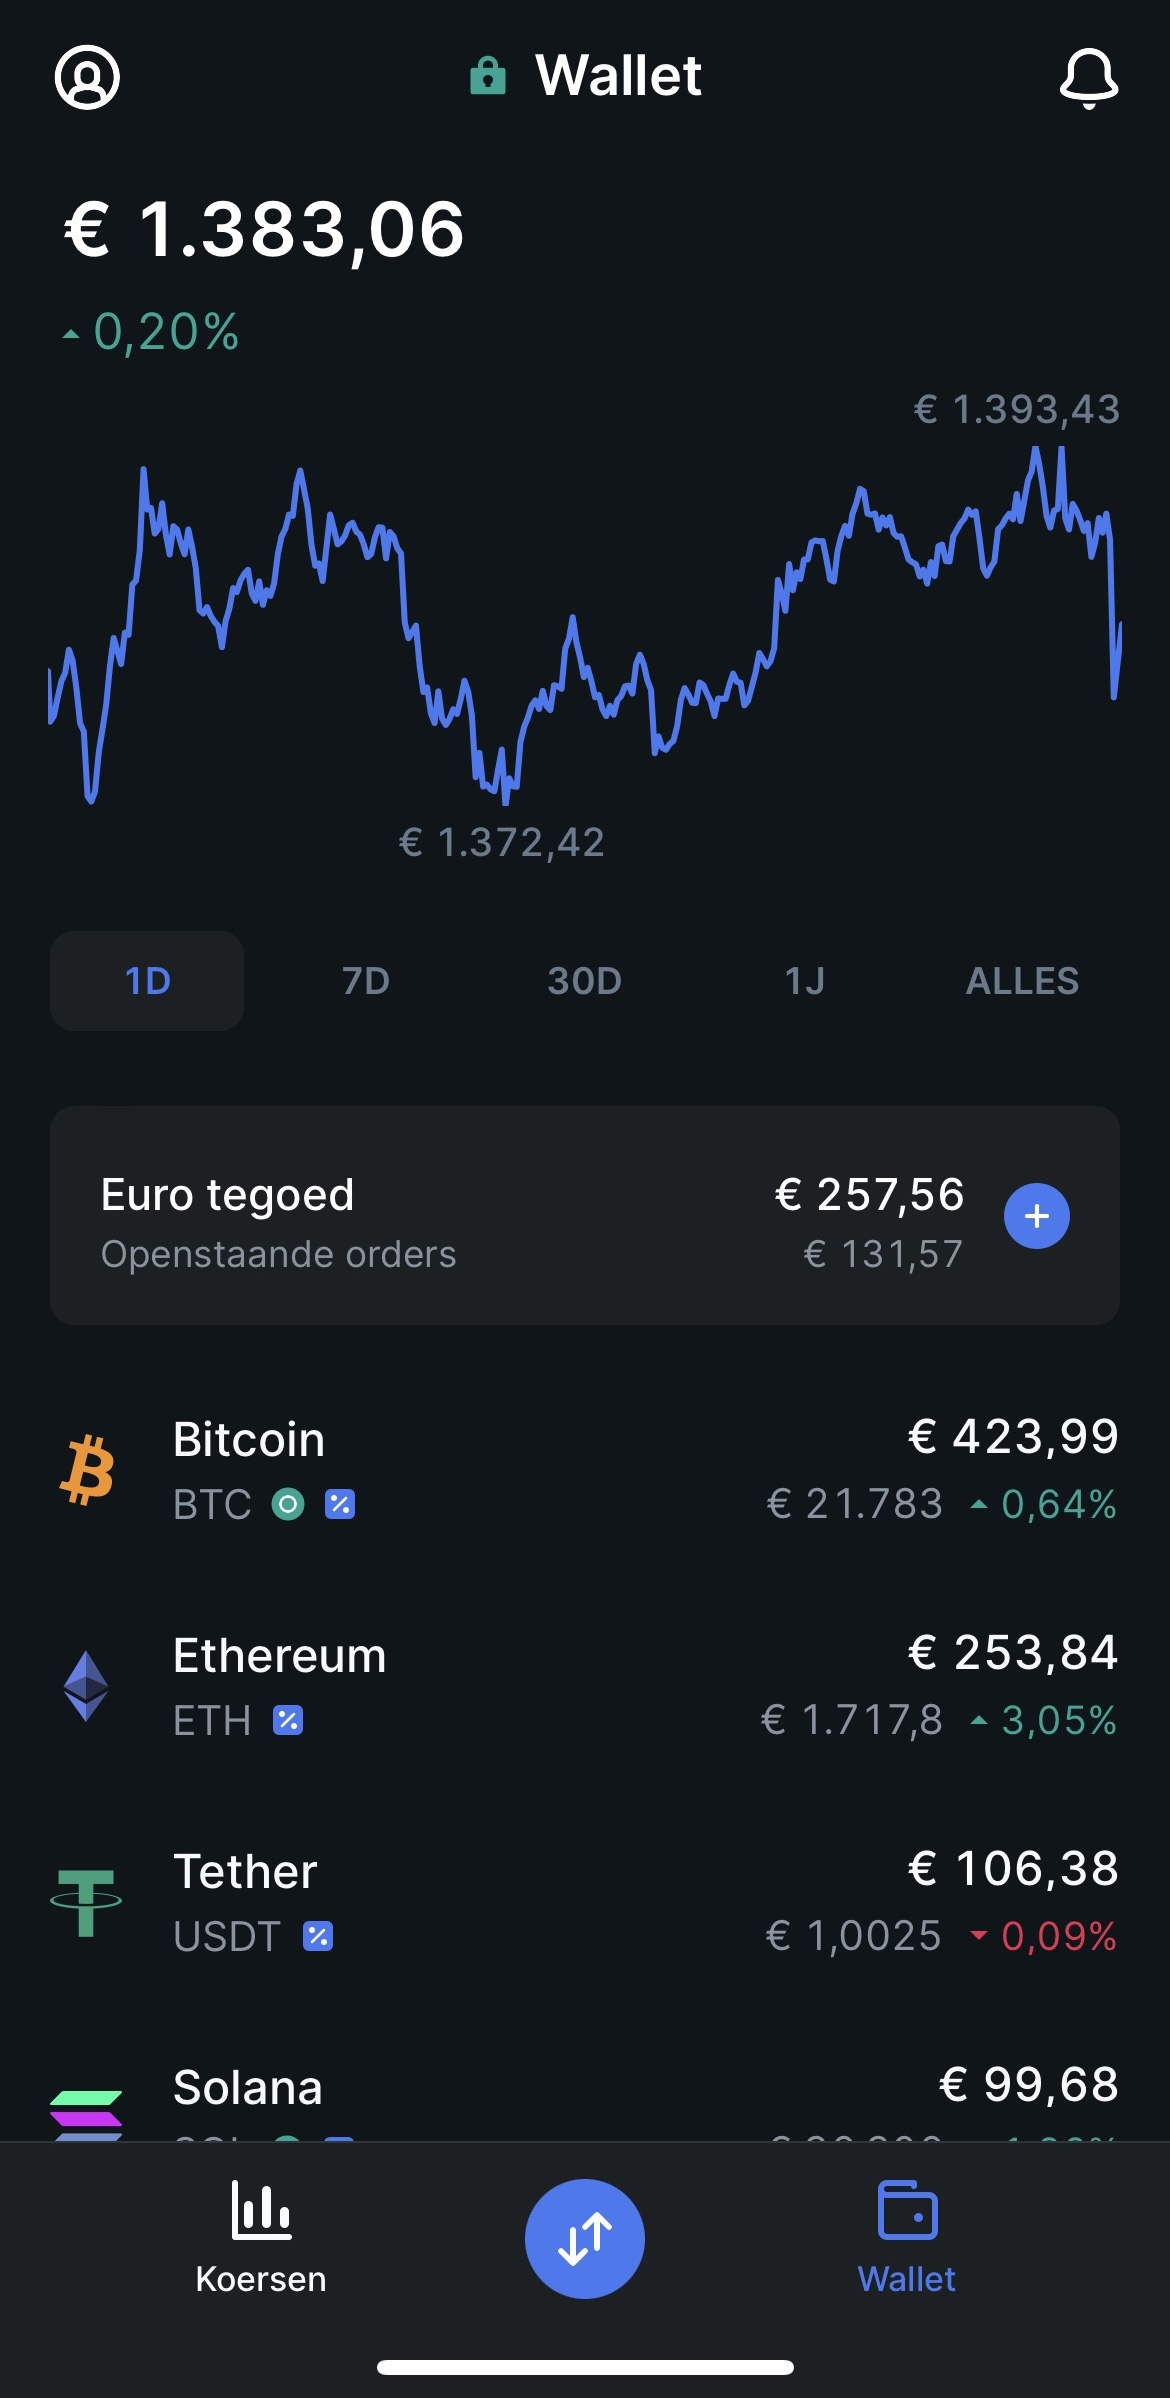Go to the Koersen tab
The width and height of the screenshot is (1170, 2398).
pyautogui.click(x=261, y=2238)
